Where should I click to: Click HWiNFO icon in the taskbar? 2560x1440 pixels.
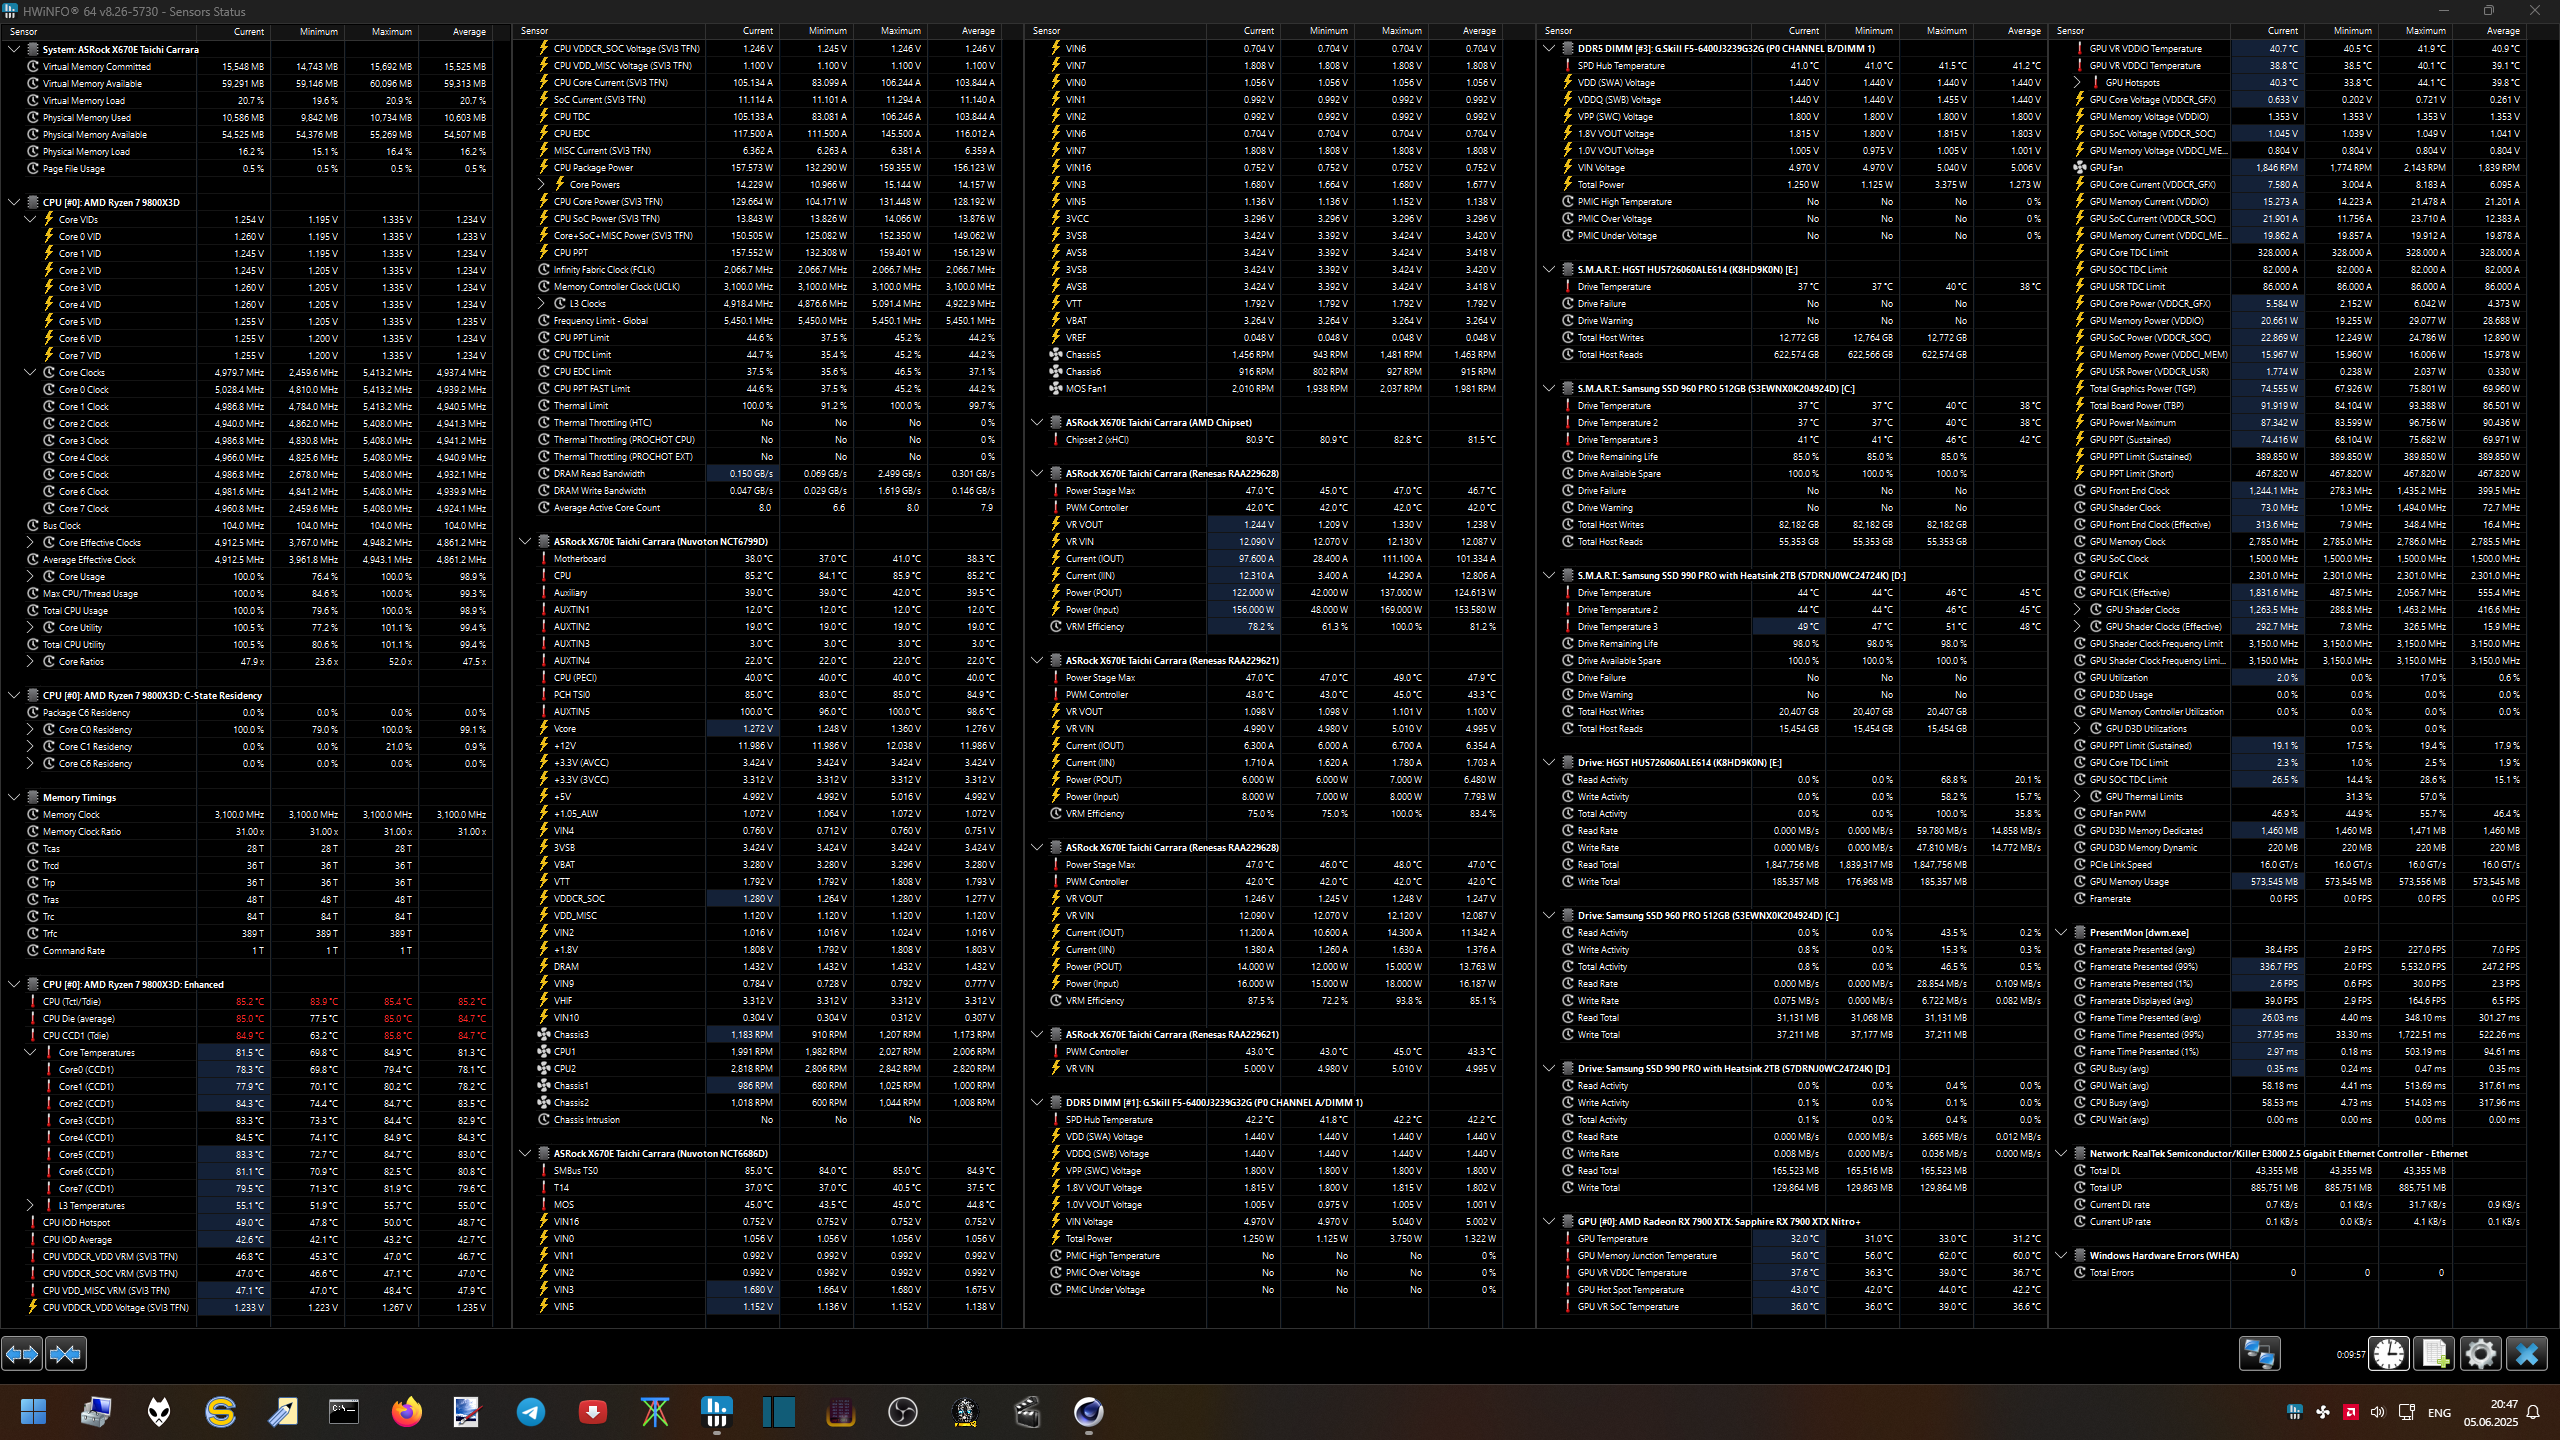717,1412
